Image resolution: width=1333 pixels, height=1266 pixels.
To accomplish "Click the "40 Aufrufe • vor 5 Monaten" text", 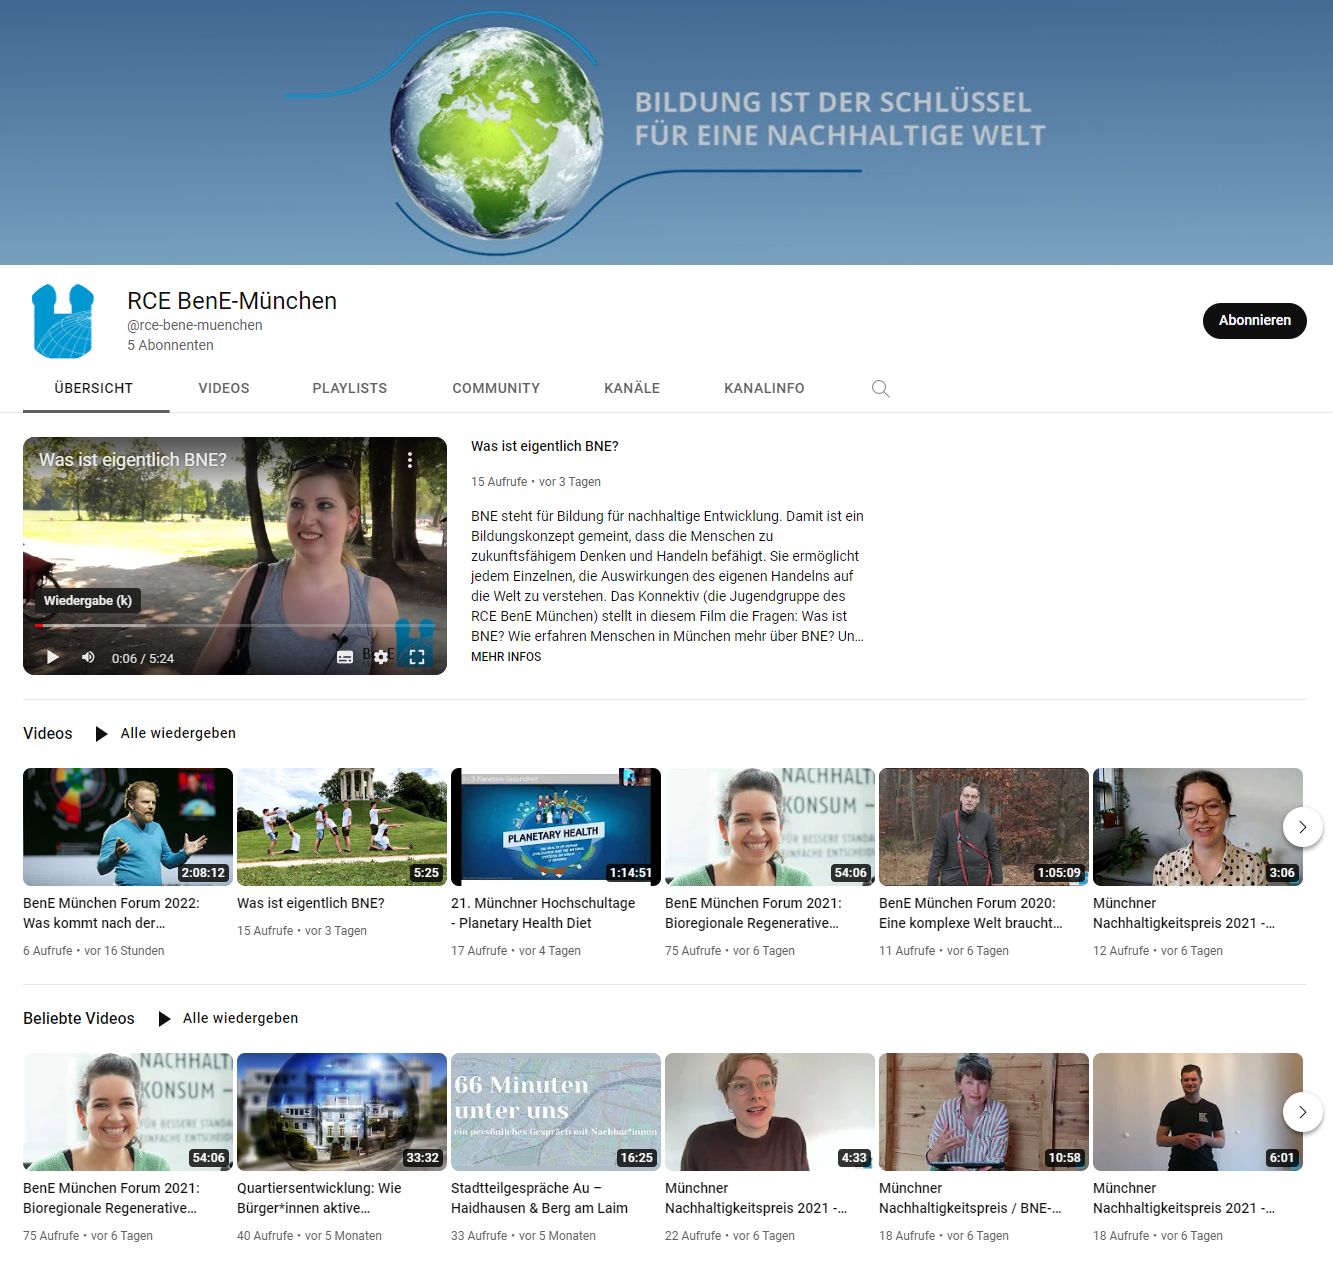I will tap(309, 1236).
